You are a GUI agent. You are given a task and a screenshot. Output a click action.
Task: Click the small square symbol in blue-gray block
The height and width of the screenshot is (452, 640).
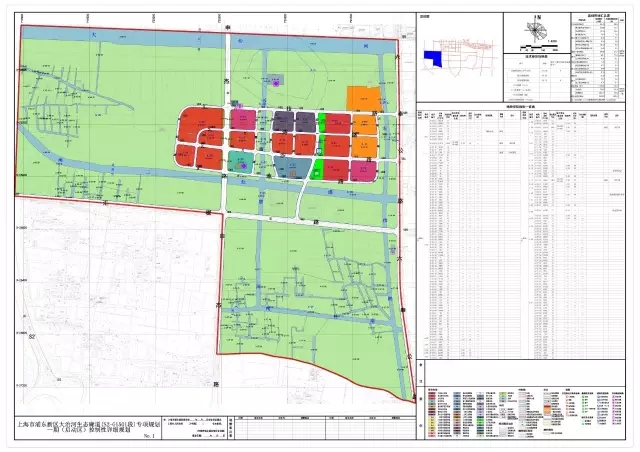(293, 172)
